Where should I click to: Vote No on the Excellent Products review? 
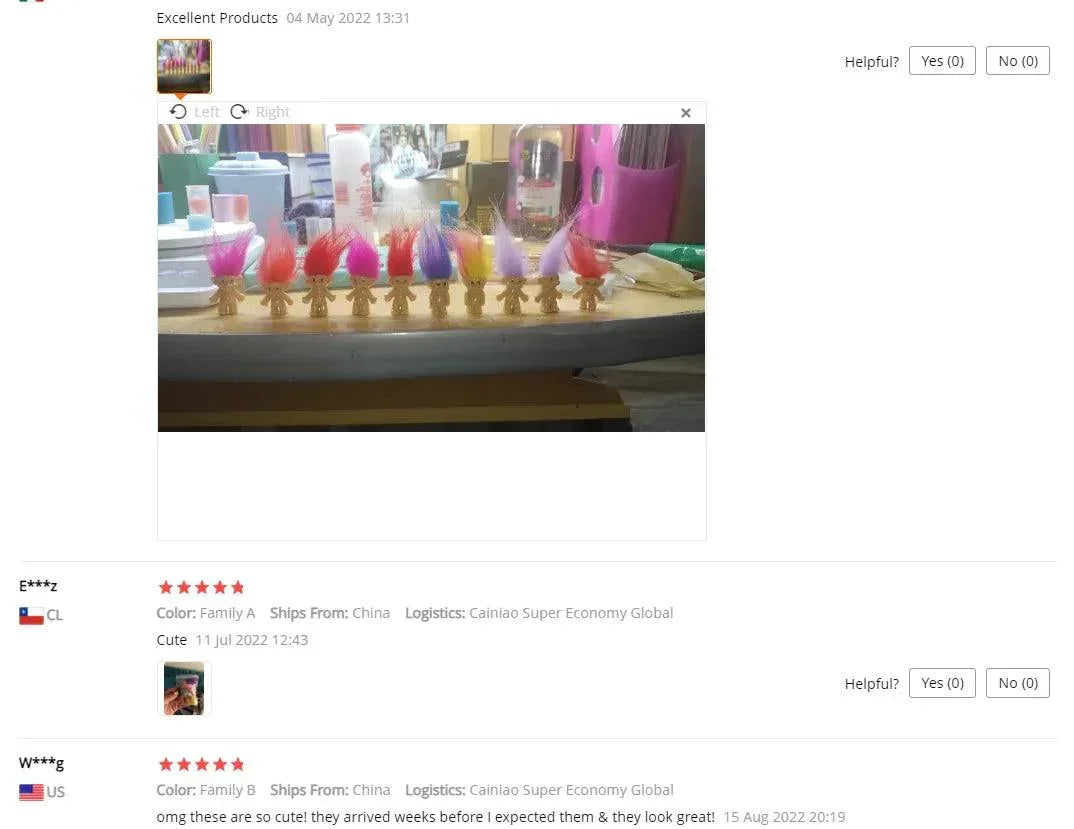click(x=1017, y=61)
